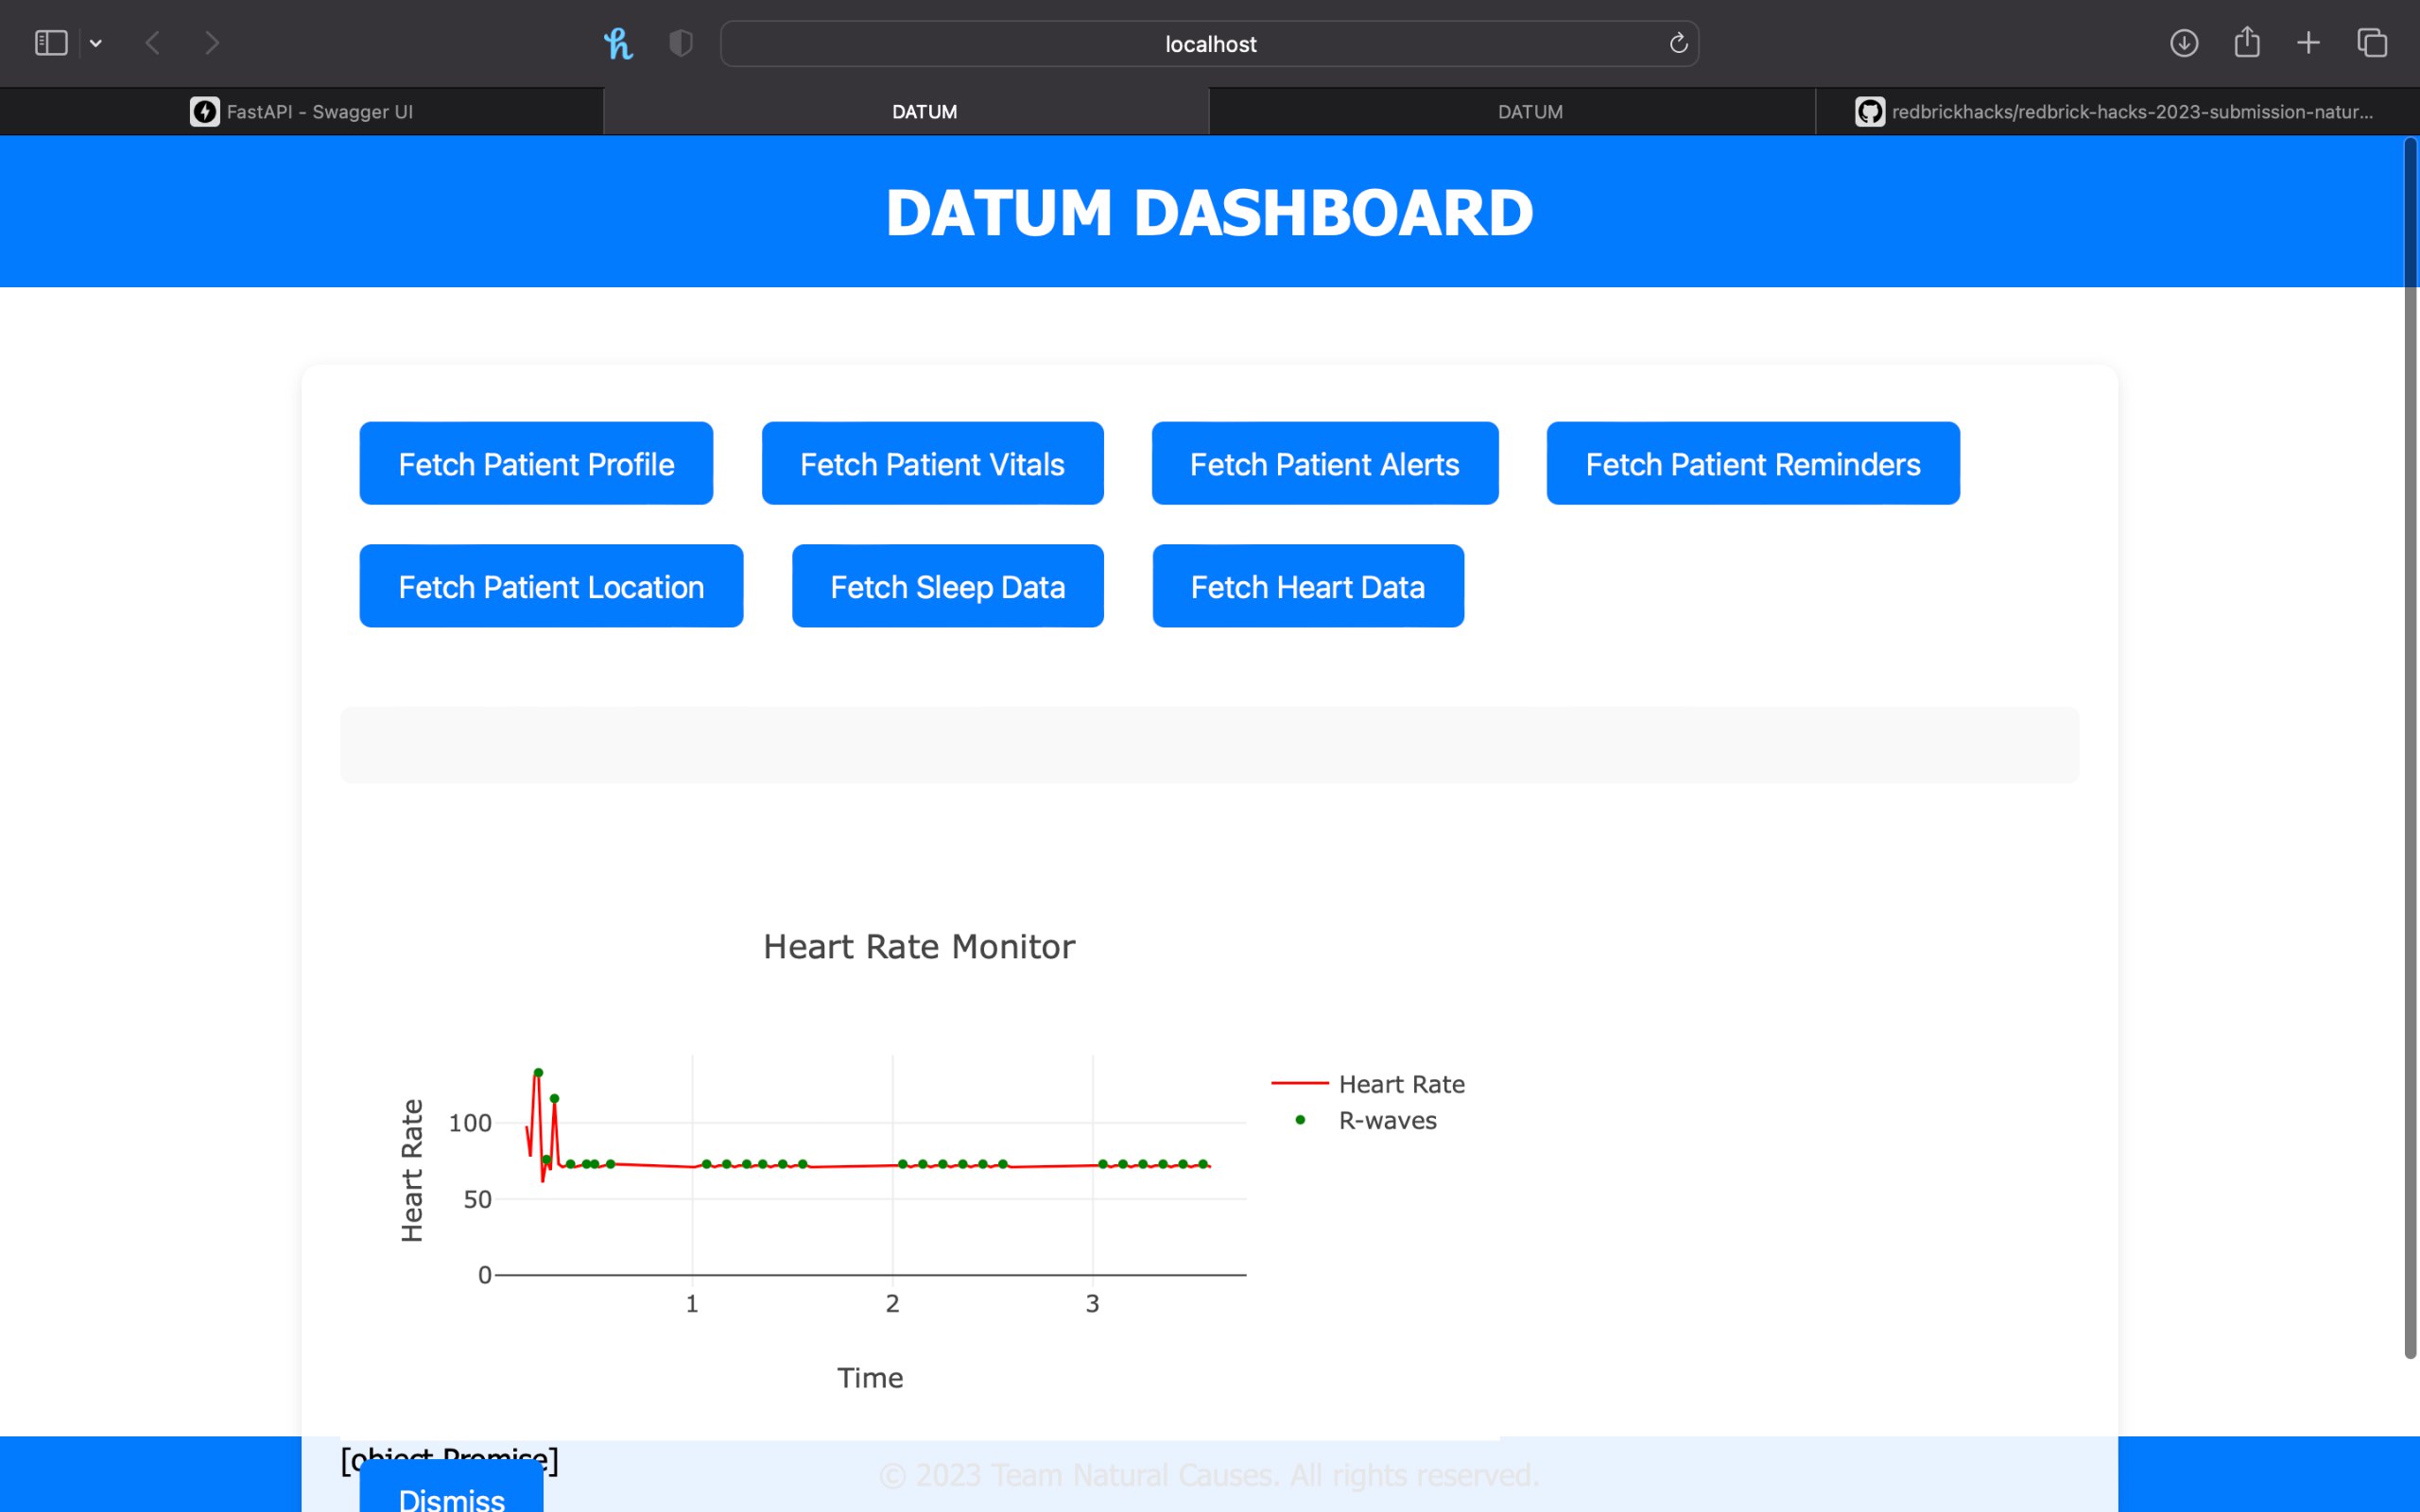Viewport: 2420px width, 1512px height.
Task: Expand the sidebar tab group dropdown chevron
Action: pos(96,43)
